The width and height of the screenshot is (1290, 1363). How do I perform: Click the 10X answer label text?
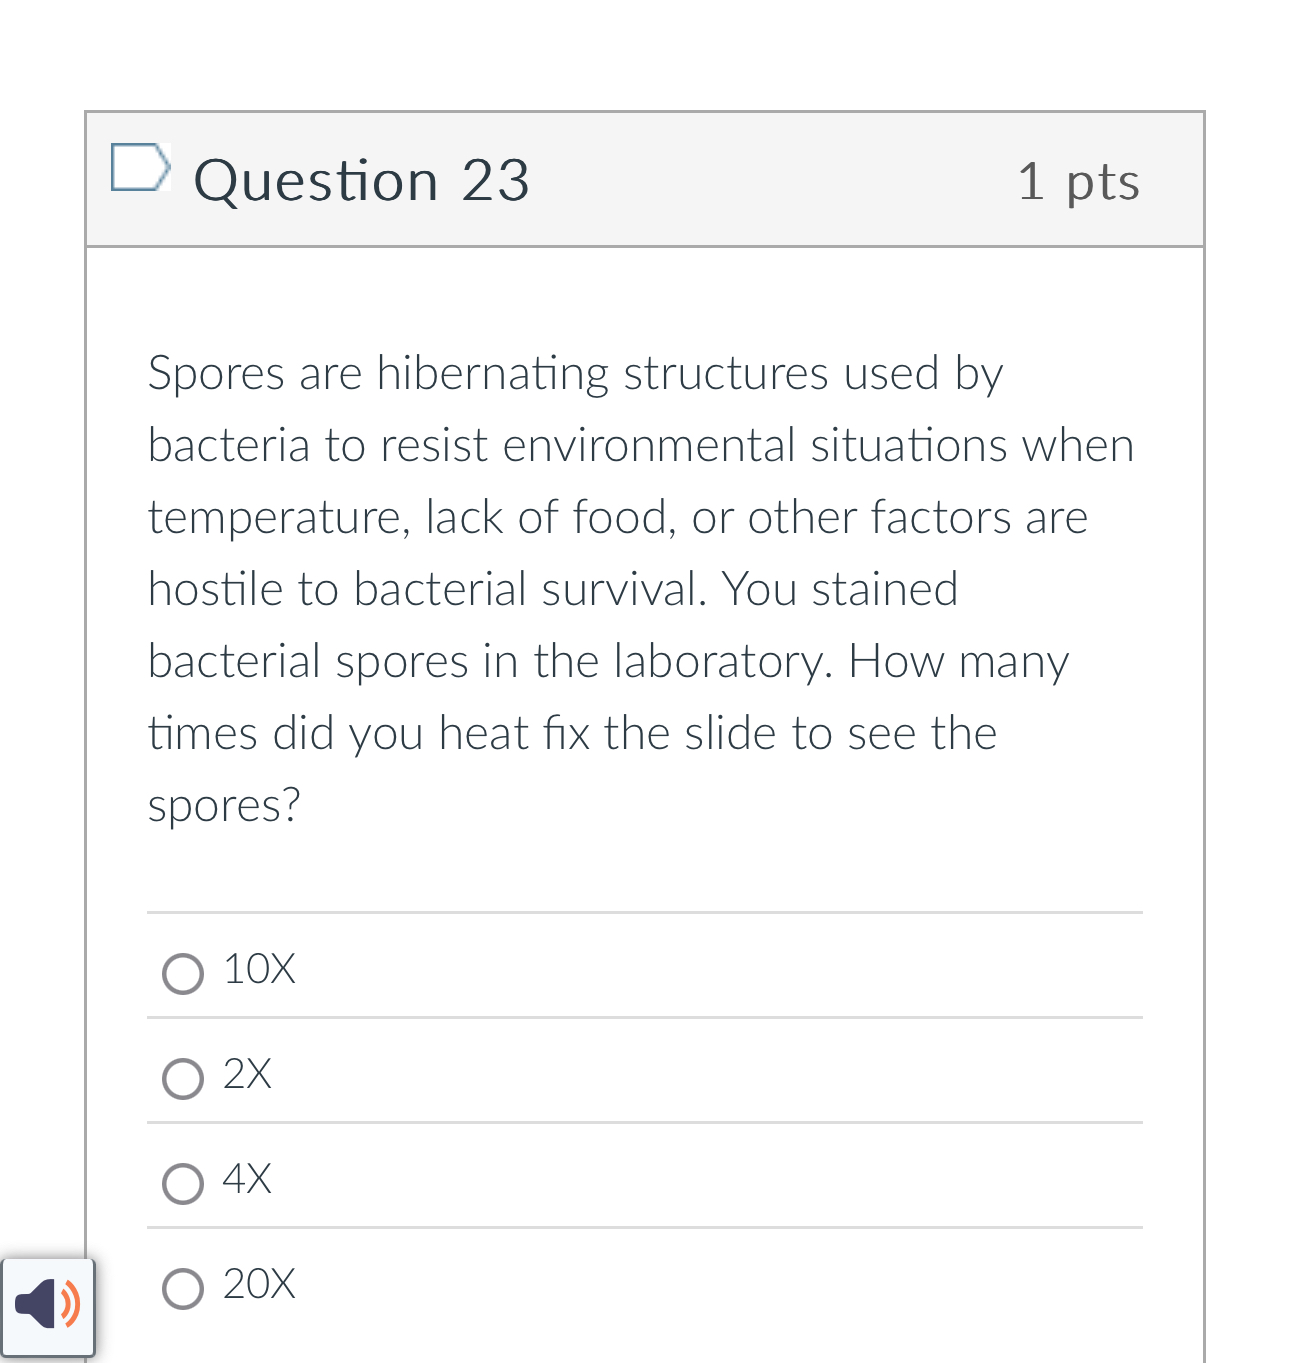tap(259, 969)
